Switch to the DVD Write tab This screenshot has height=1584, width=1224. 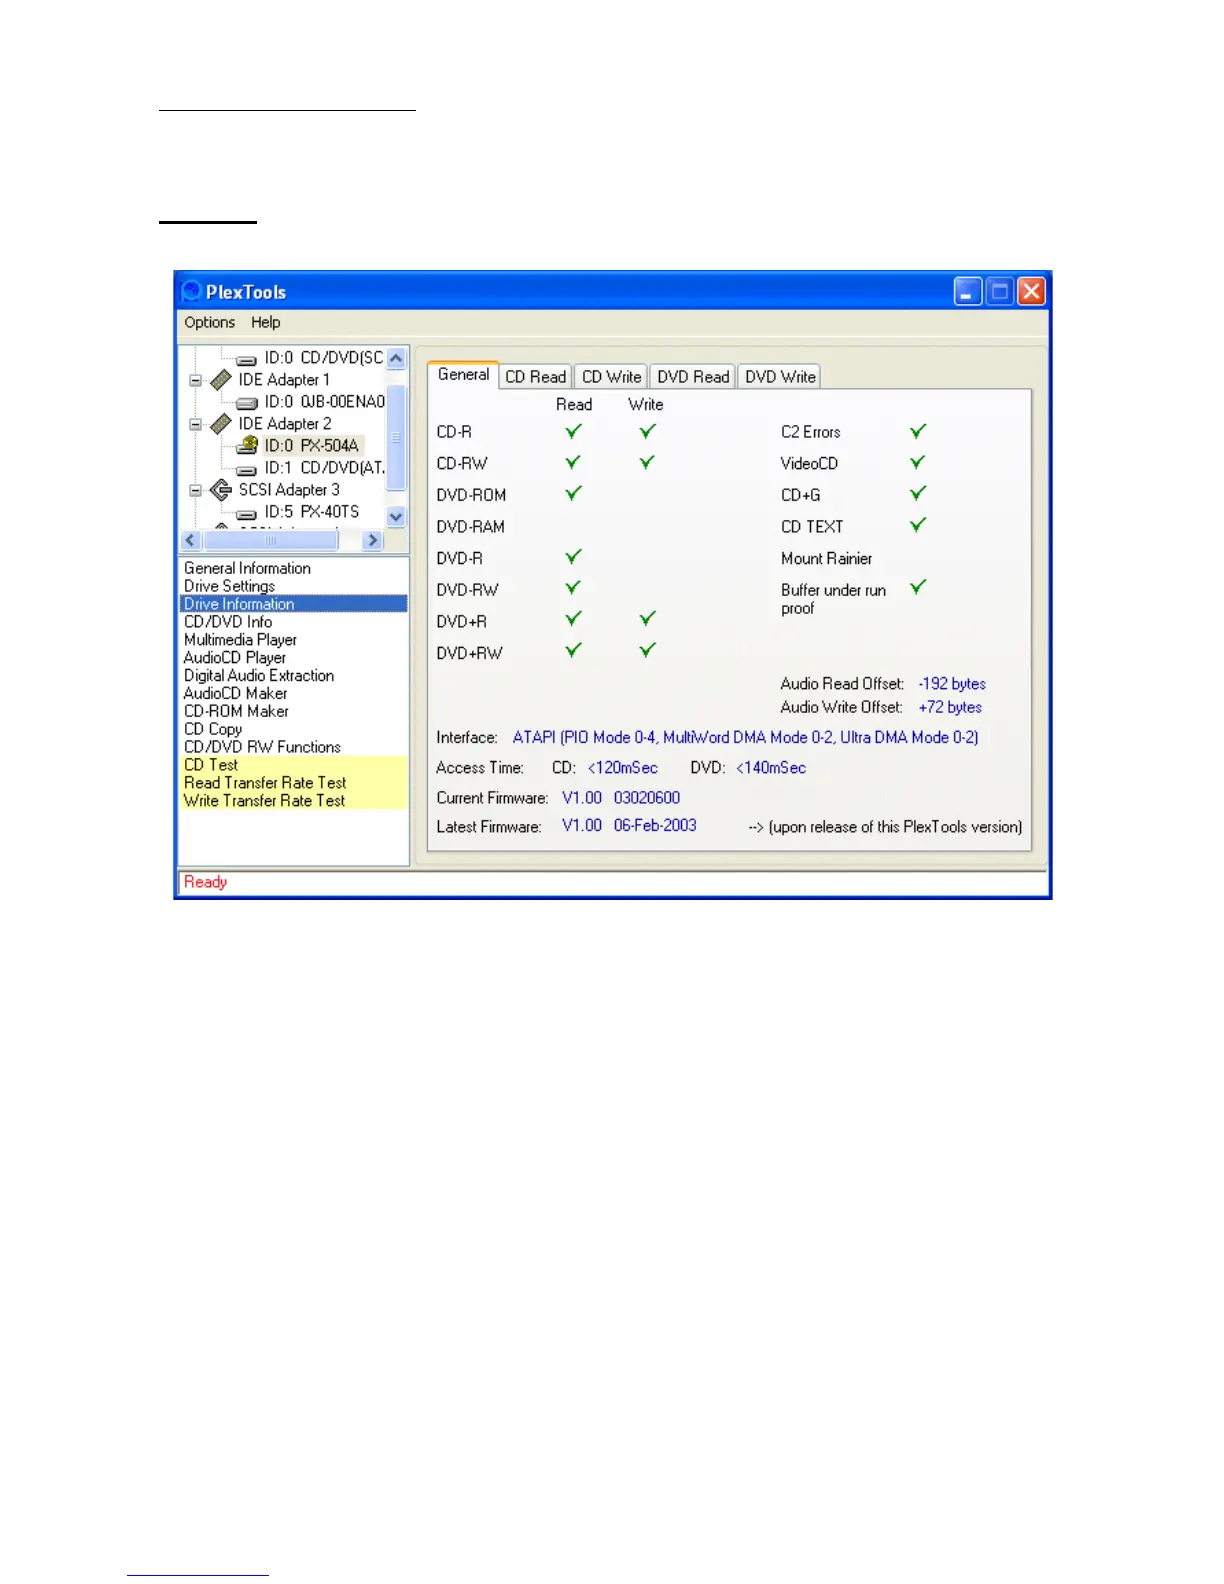(780, 377)
